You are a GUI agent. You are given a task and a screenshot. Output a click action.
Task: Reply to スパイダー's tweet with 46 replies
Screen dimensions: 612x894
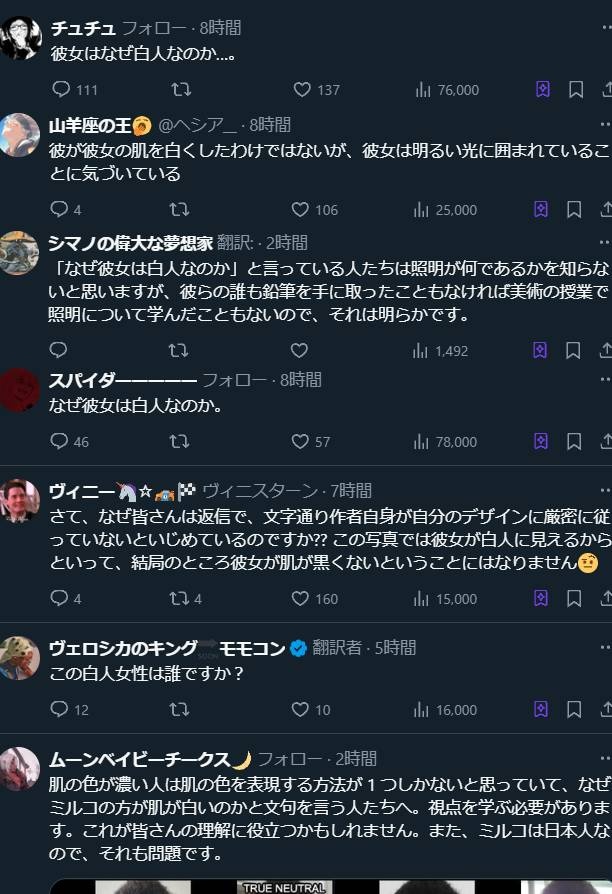coord(69,441)
